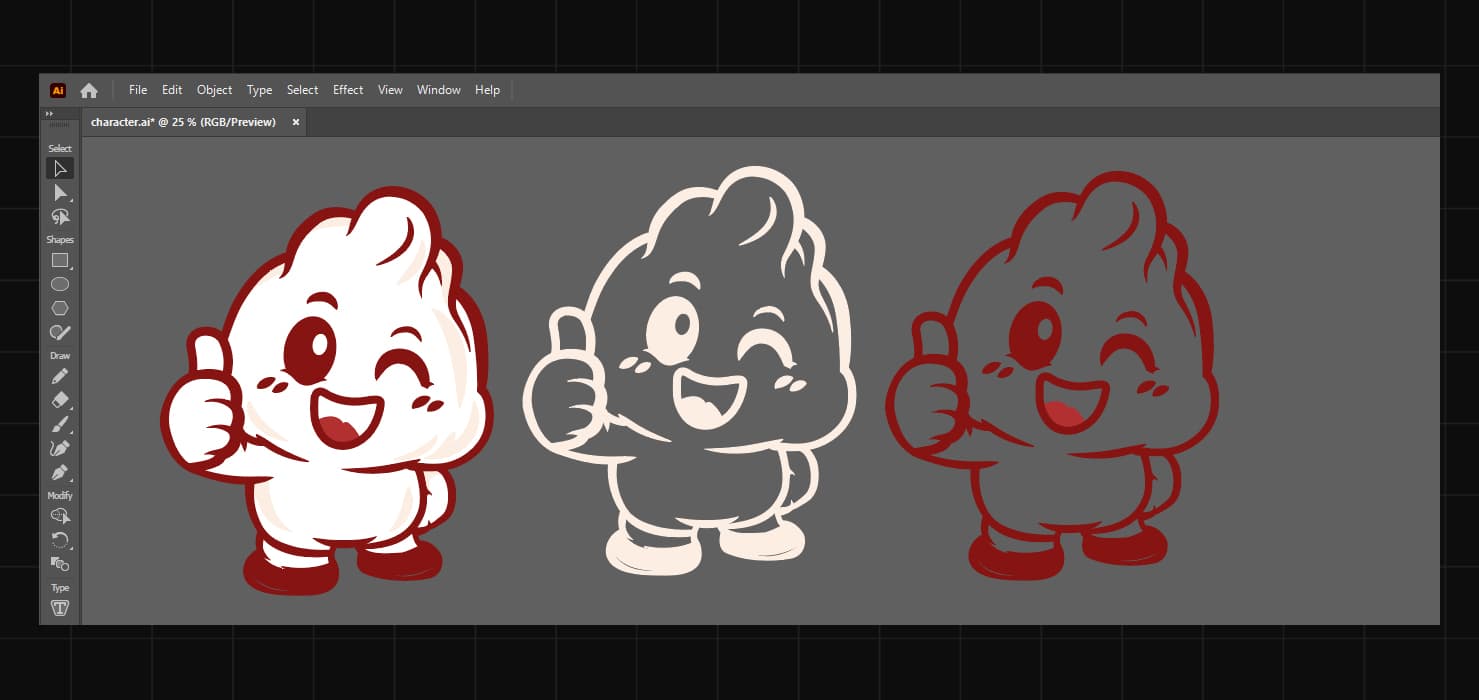Open the Select menu

point(302,90)
